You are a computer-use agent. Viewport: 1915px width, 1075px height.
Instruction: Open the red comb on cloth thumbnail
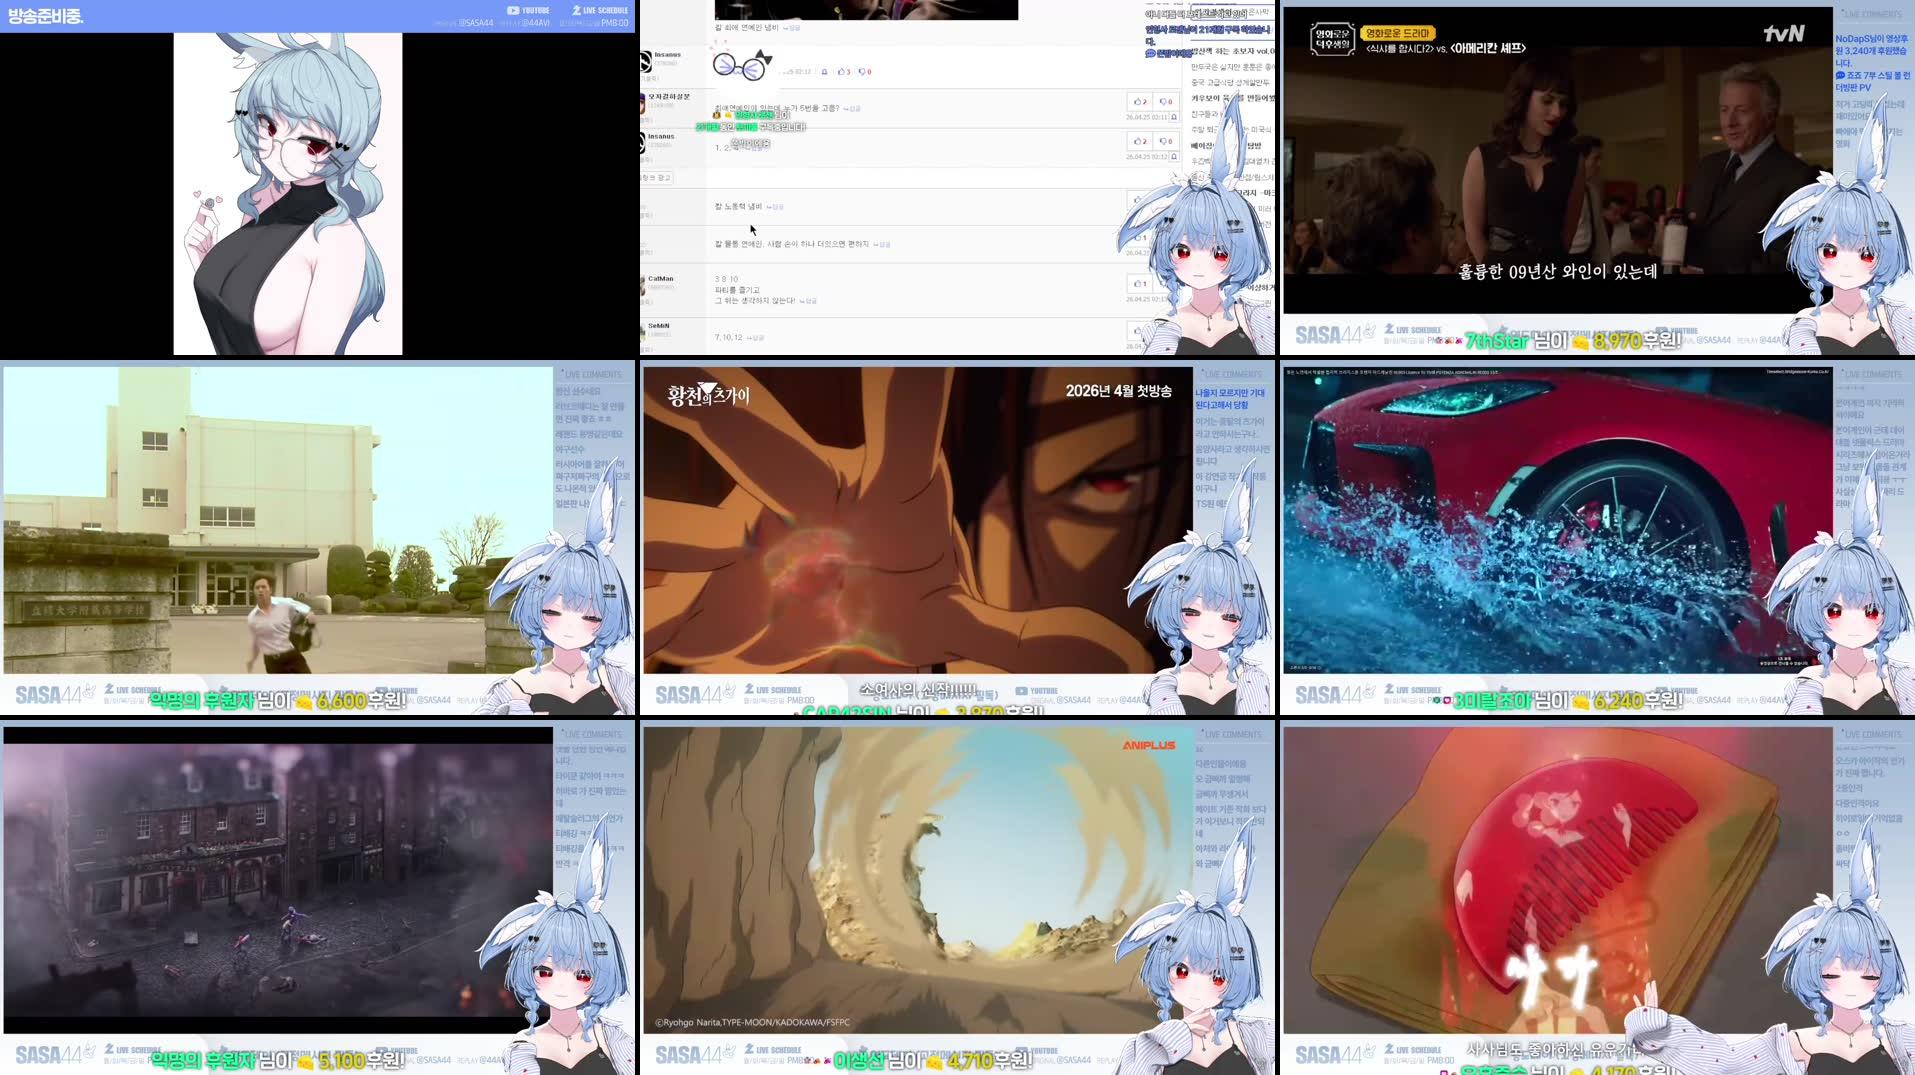1597,898
